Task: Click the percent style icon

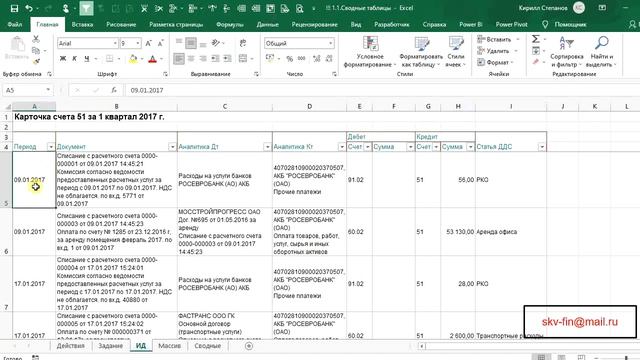Action: (289, 59)
